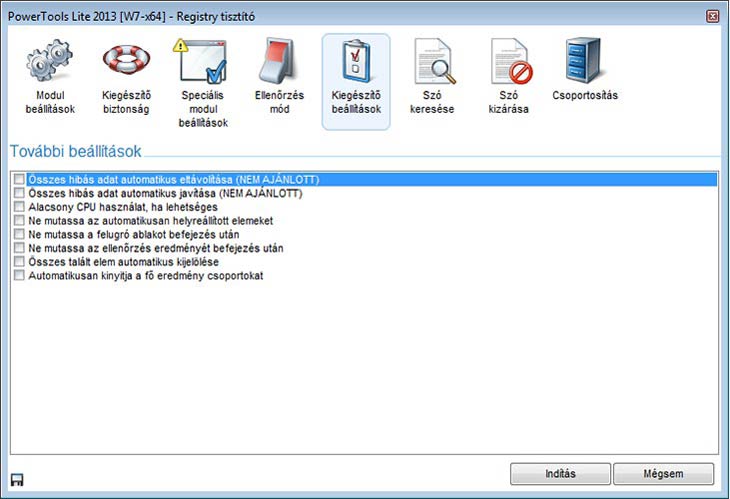Viewport: 730px width, 499px height.
Task: Check Ne mutassa az automatikusan helyreállított elemeket
Action: tap(19, 220)
